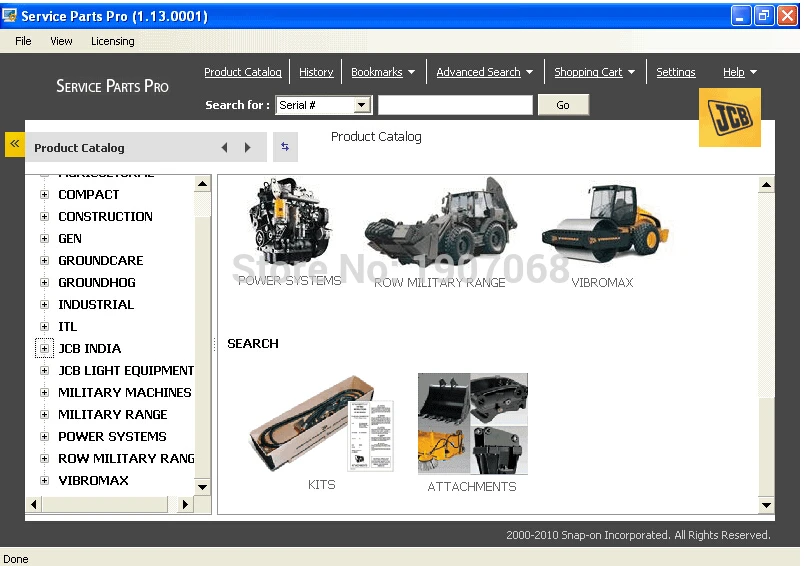Open the VIBROMAX roller thumbnail
The width and height of the screenshot is (804, 566).
(605, 223)
